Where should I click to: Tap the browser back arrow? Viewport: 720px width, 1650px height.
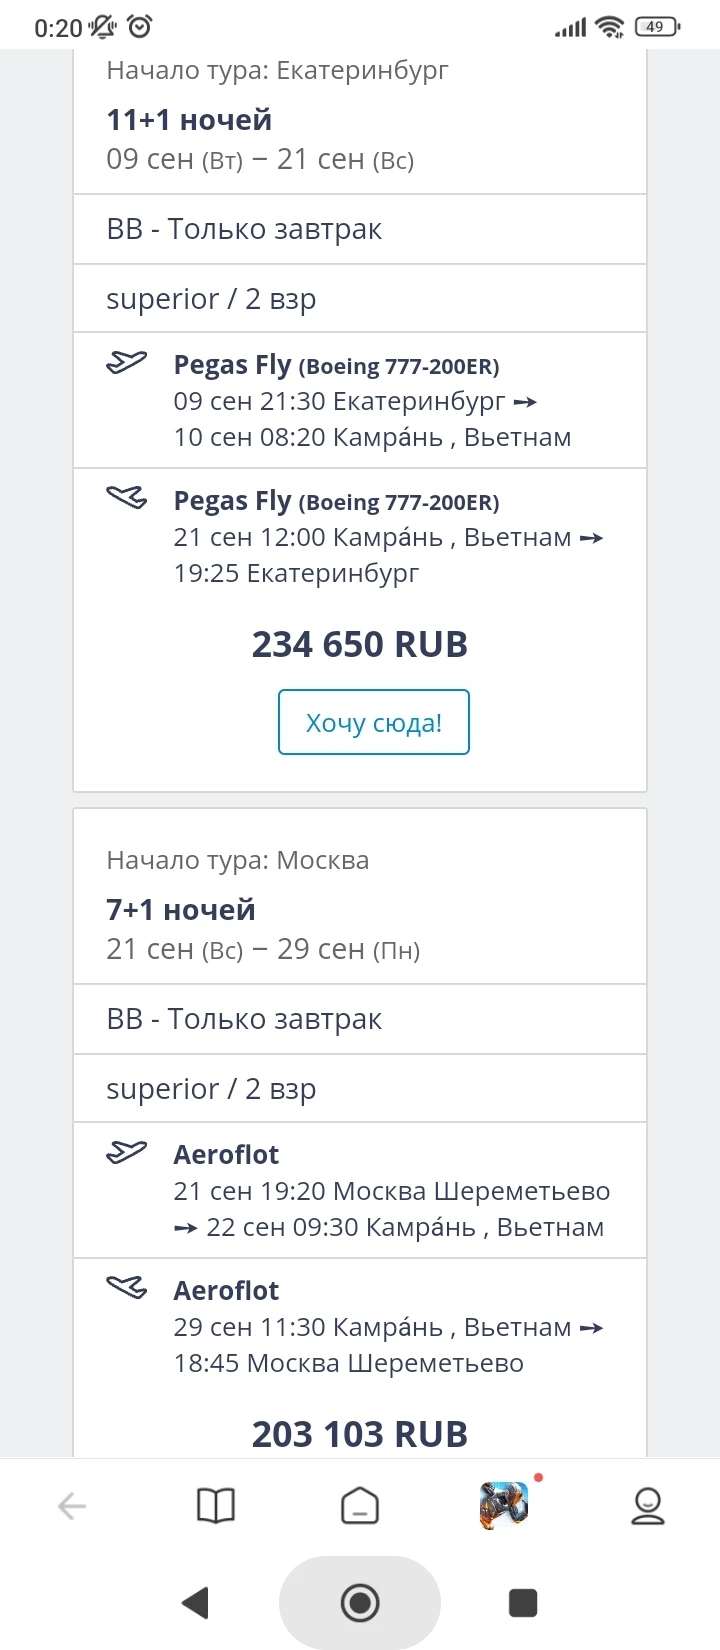tap(72, 1505)
